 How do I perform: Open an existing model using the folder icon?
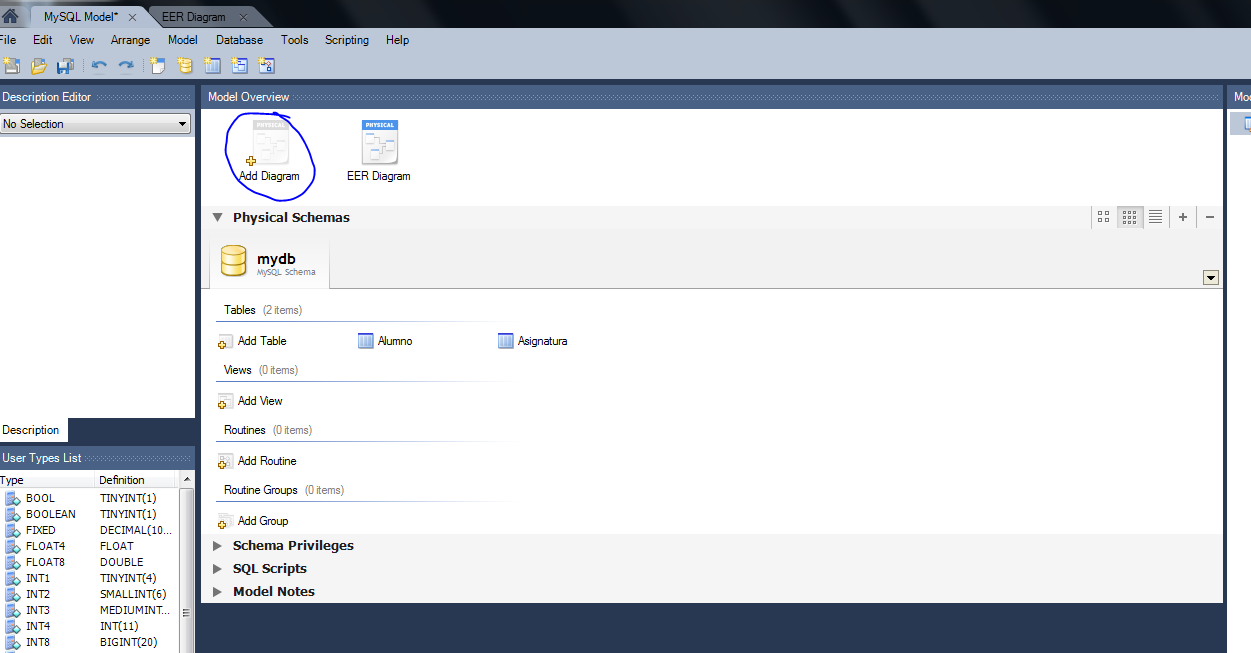click(38, 65)
